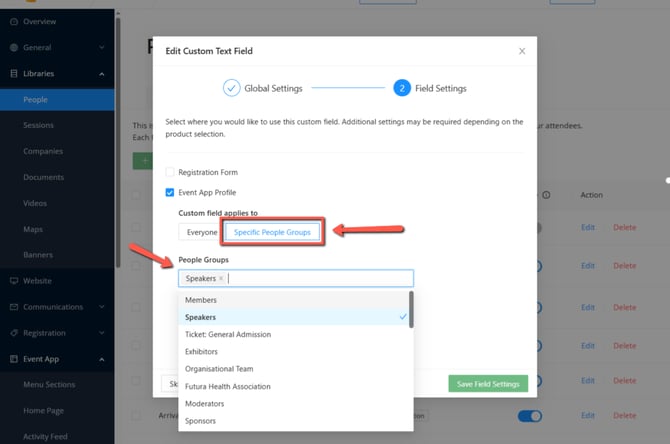Remove the Speakers tag with x
The image size is (670, 444).
click(x=221, y=279)
